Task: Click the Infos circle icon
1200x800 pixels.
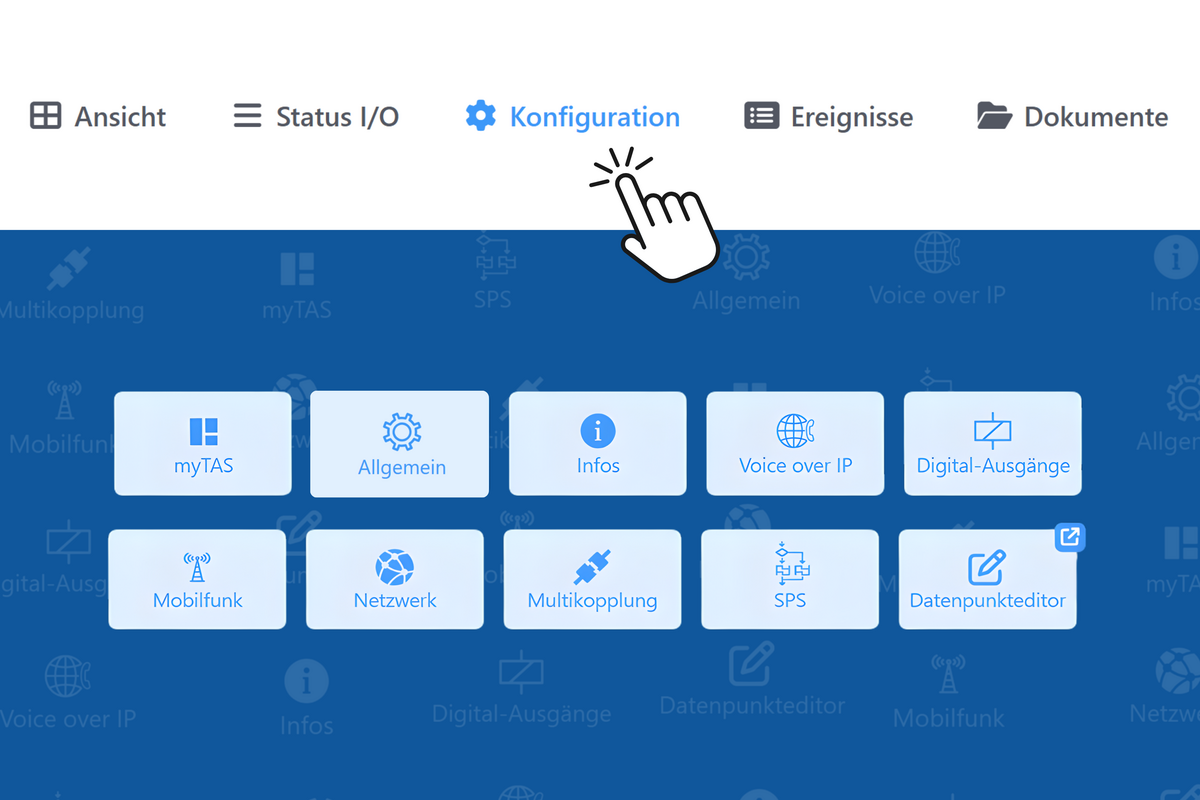Action: pyautogui.click(x=598, y=432)
